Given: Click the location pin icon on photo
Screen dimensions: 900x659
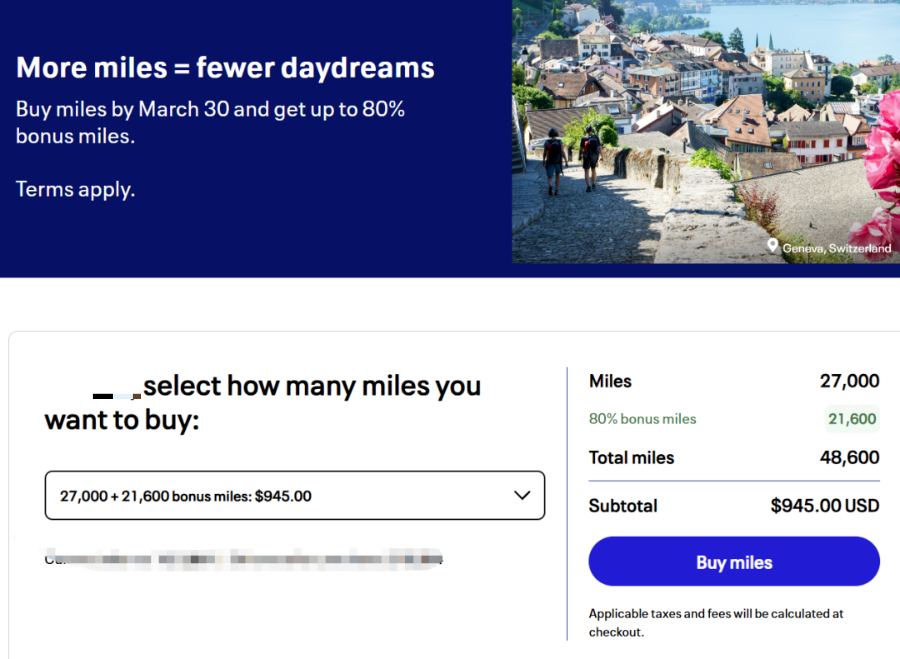Looking at the screenshot, I should click(x=772, y=246).
